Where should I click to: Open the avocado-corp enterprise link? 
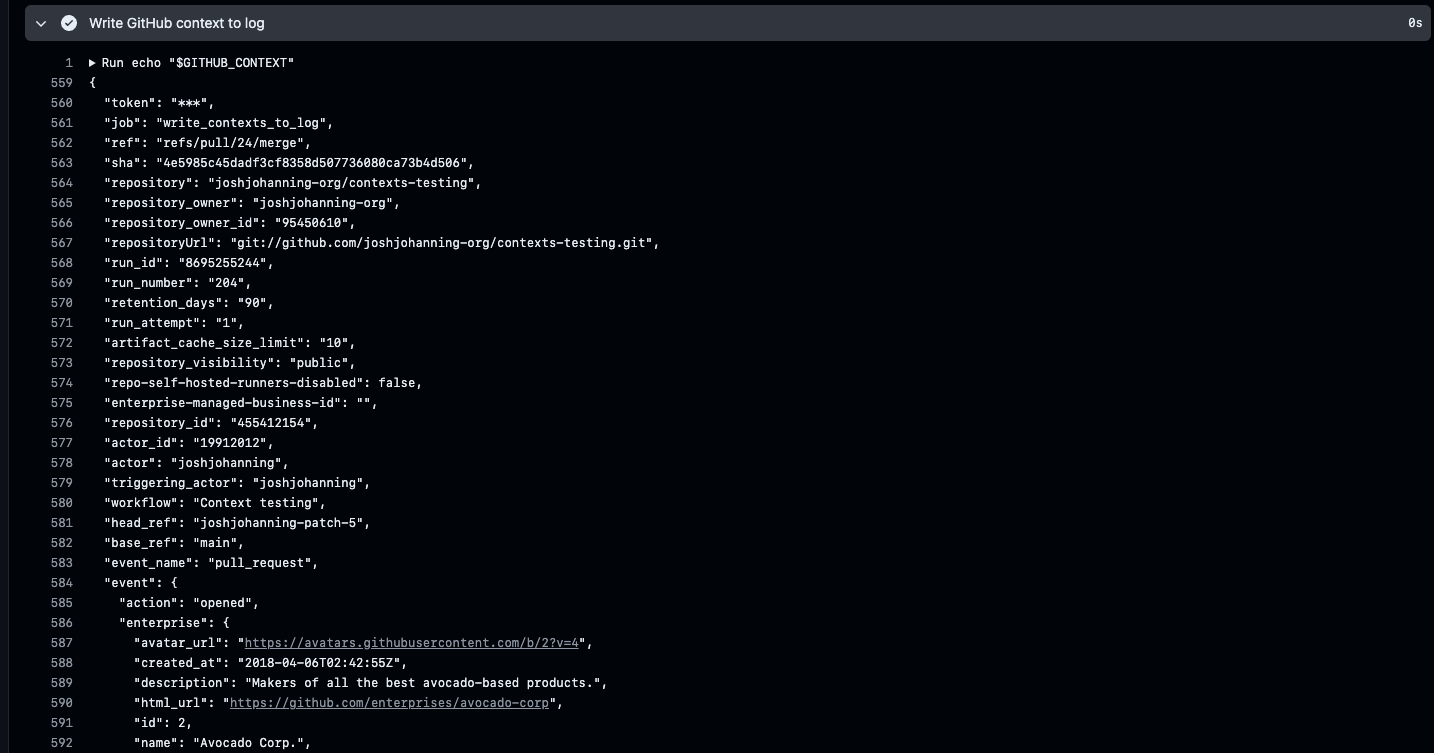pyautogui.click(x=389, y=703)
